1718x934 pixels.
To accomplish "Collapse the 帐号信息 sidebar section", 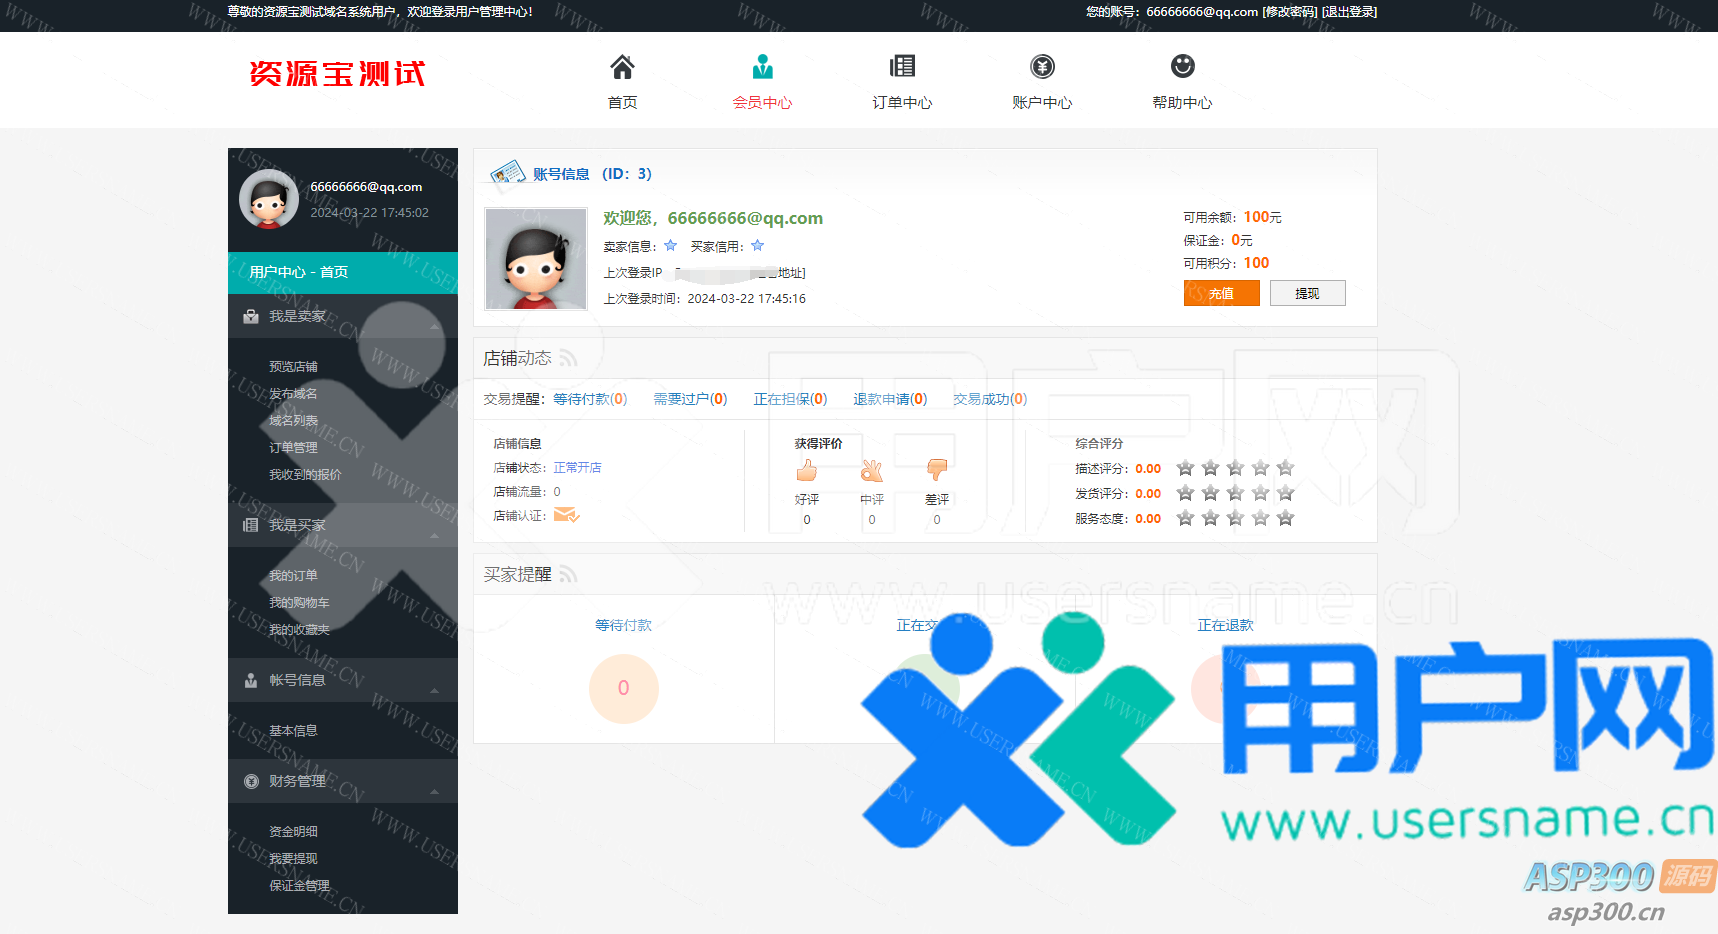I will click(x=435, y=690).
